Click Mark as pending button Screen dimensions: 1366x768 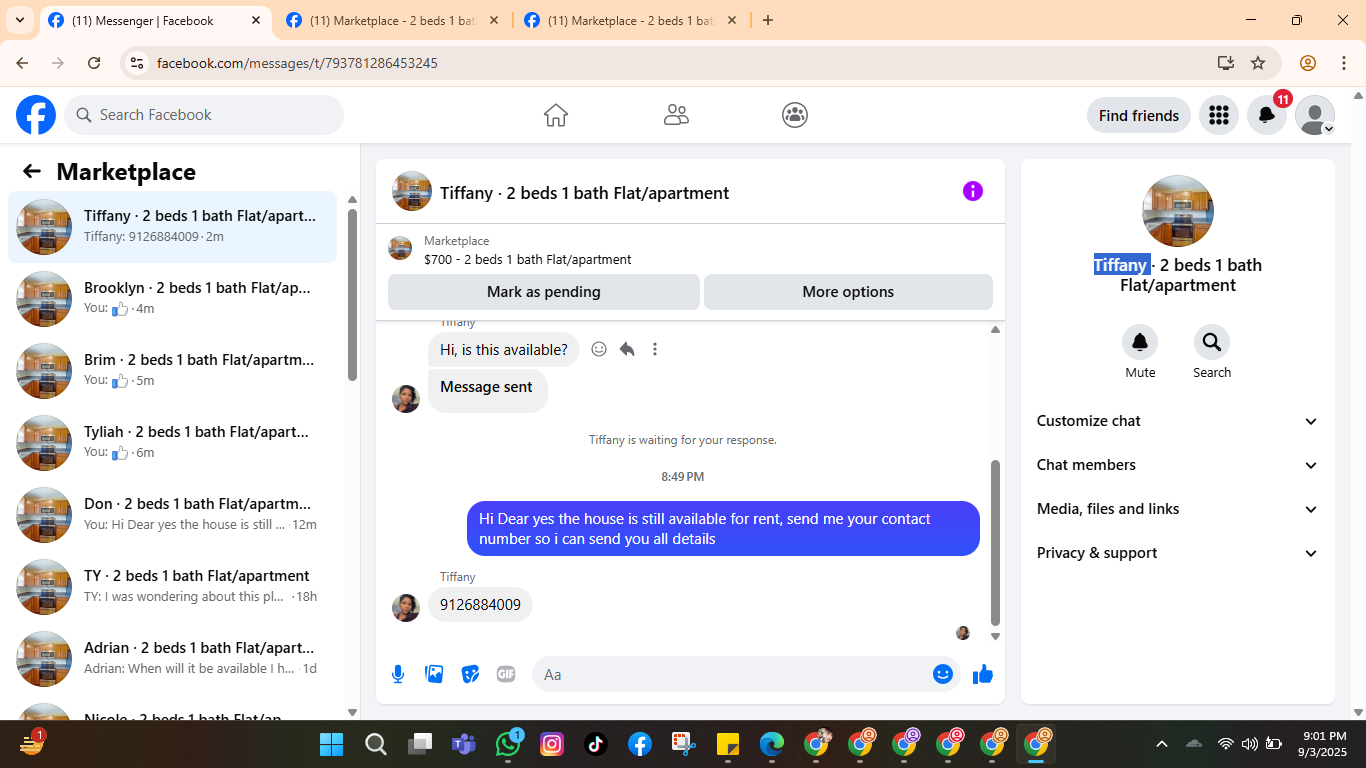point(544,292)
